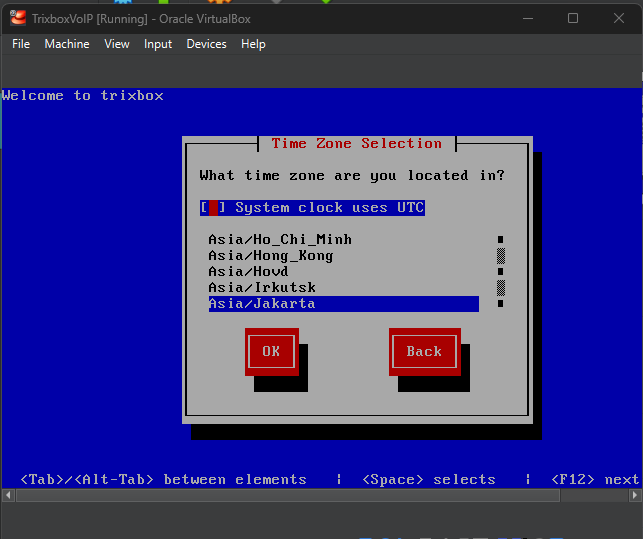Click the <F12> next hint text
The height and width of the screenshot is (539, 643).
pos(595,479)
